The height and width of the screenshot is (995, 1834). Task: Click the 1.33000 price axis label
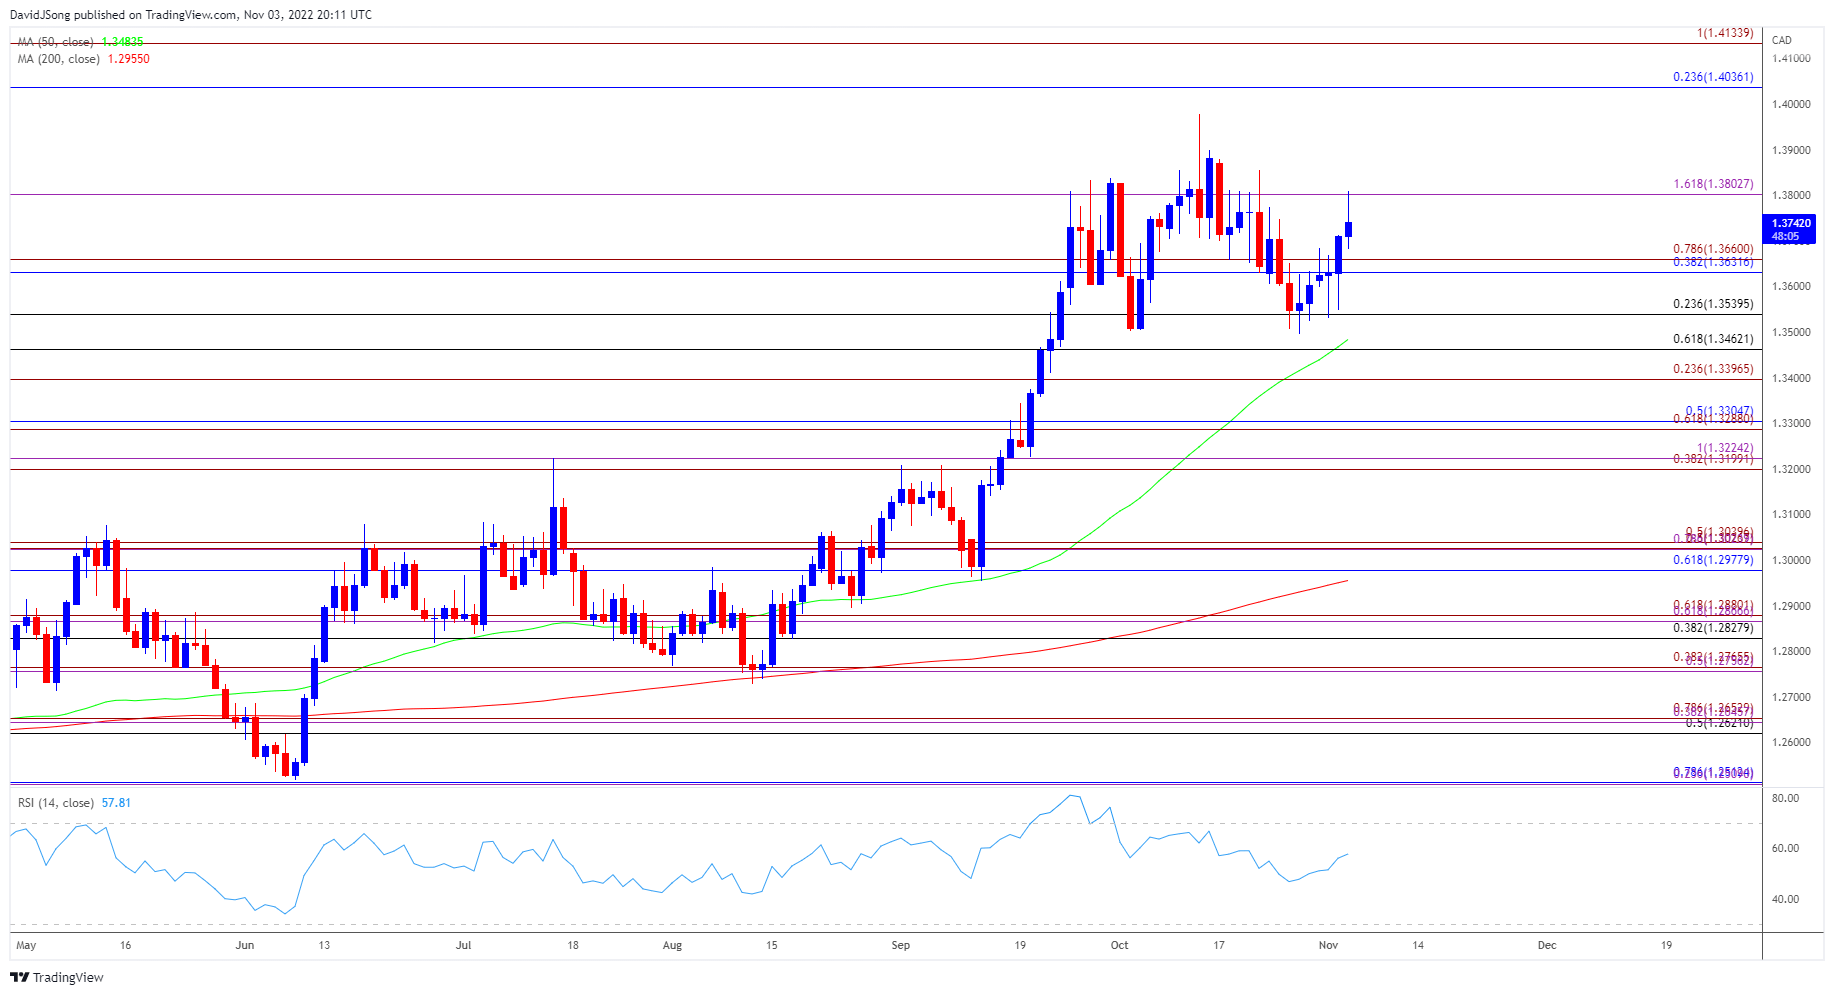(x=1791, y=423)
